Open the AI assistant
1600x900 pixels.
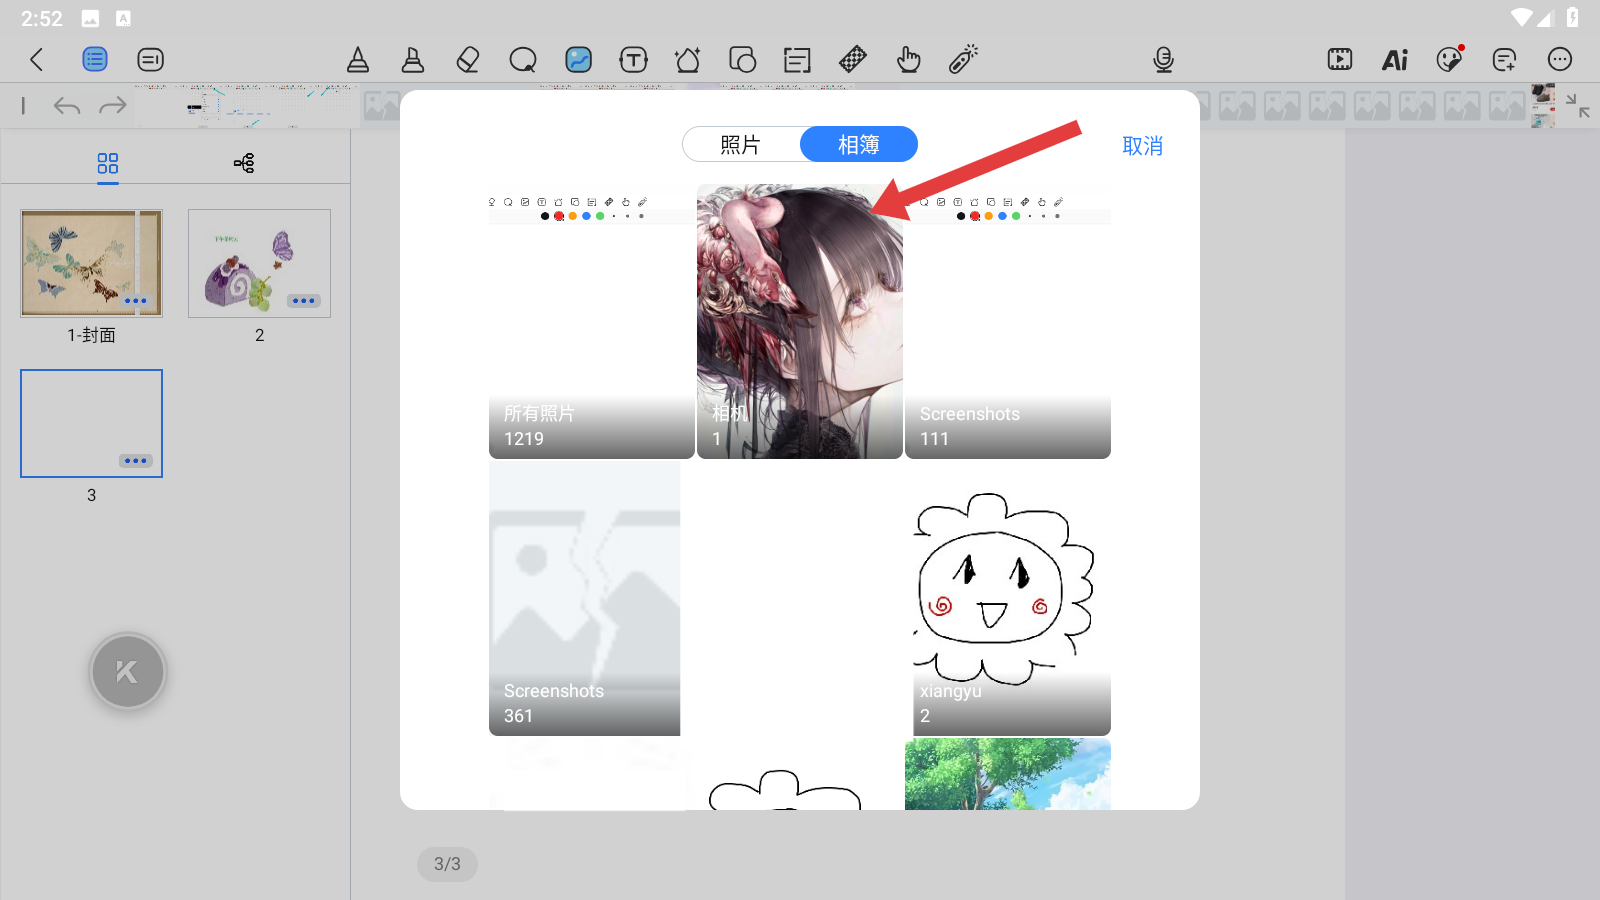point(1394,60)
